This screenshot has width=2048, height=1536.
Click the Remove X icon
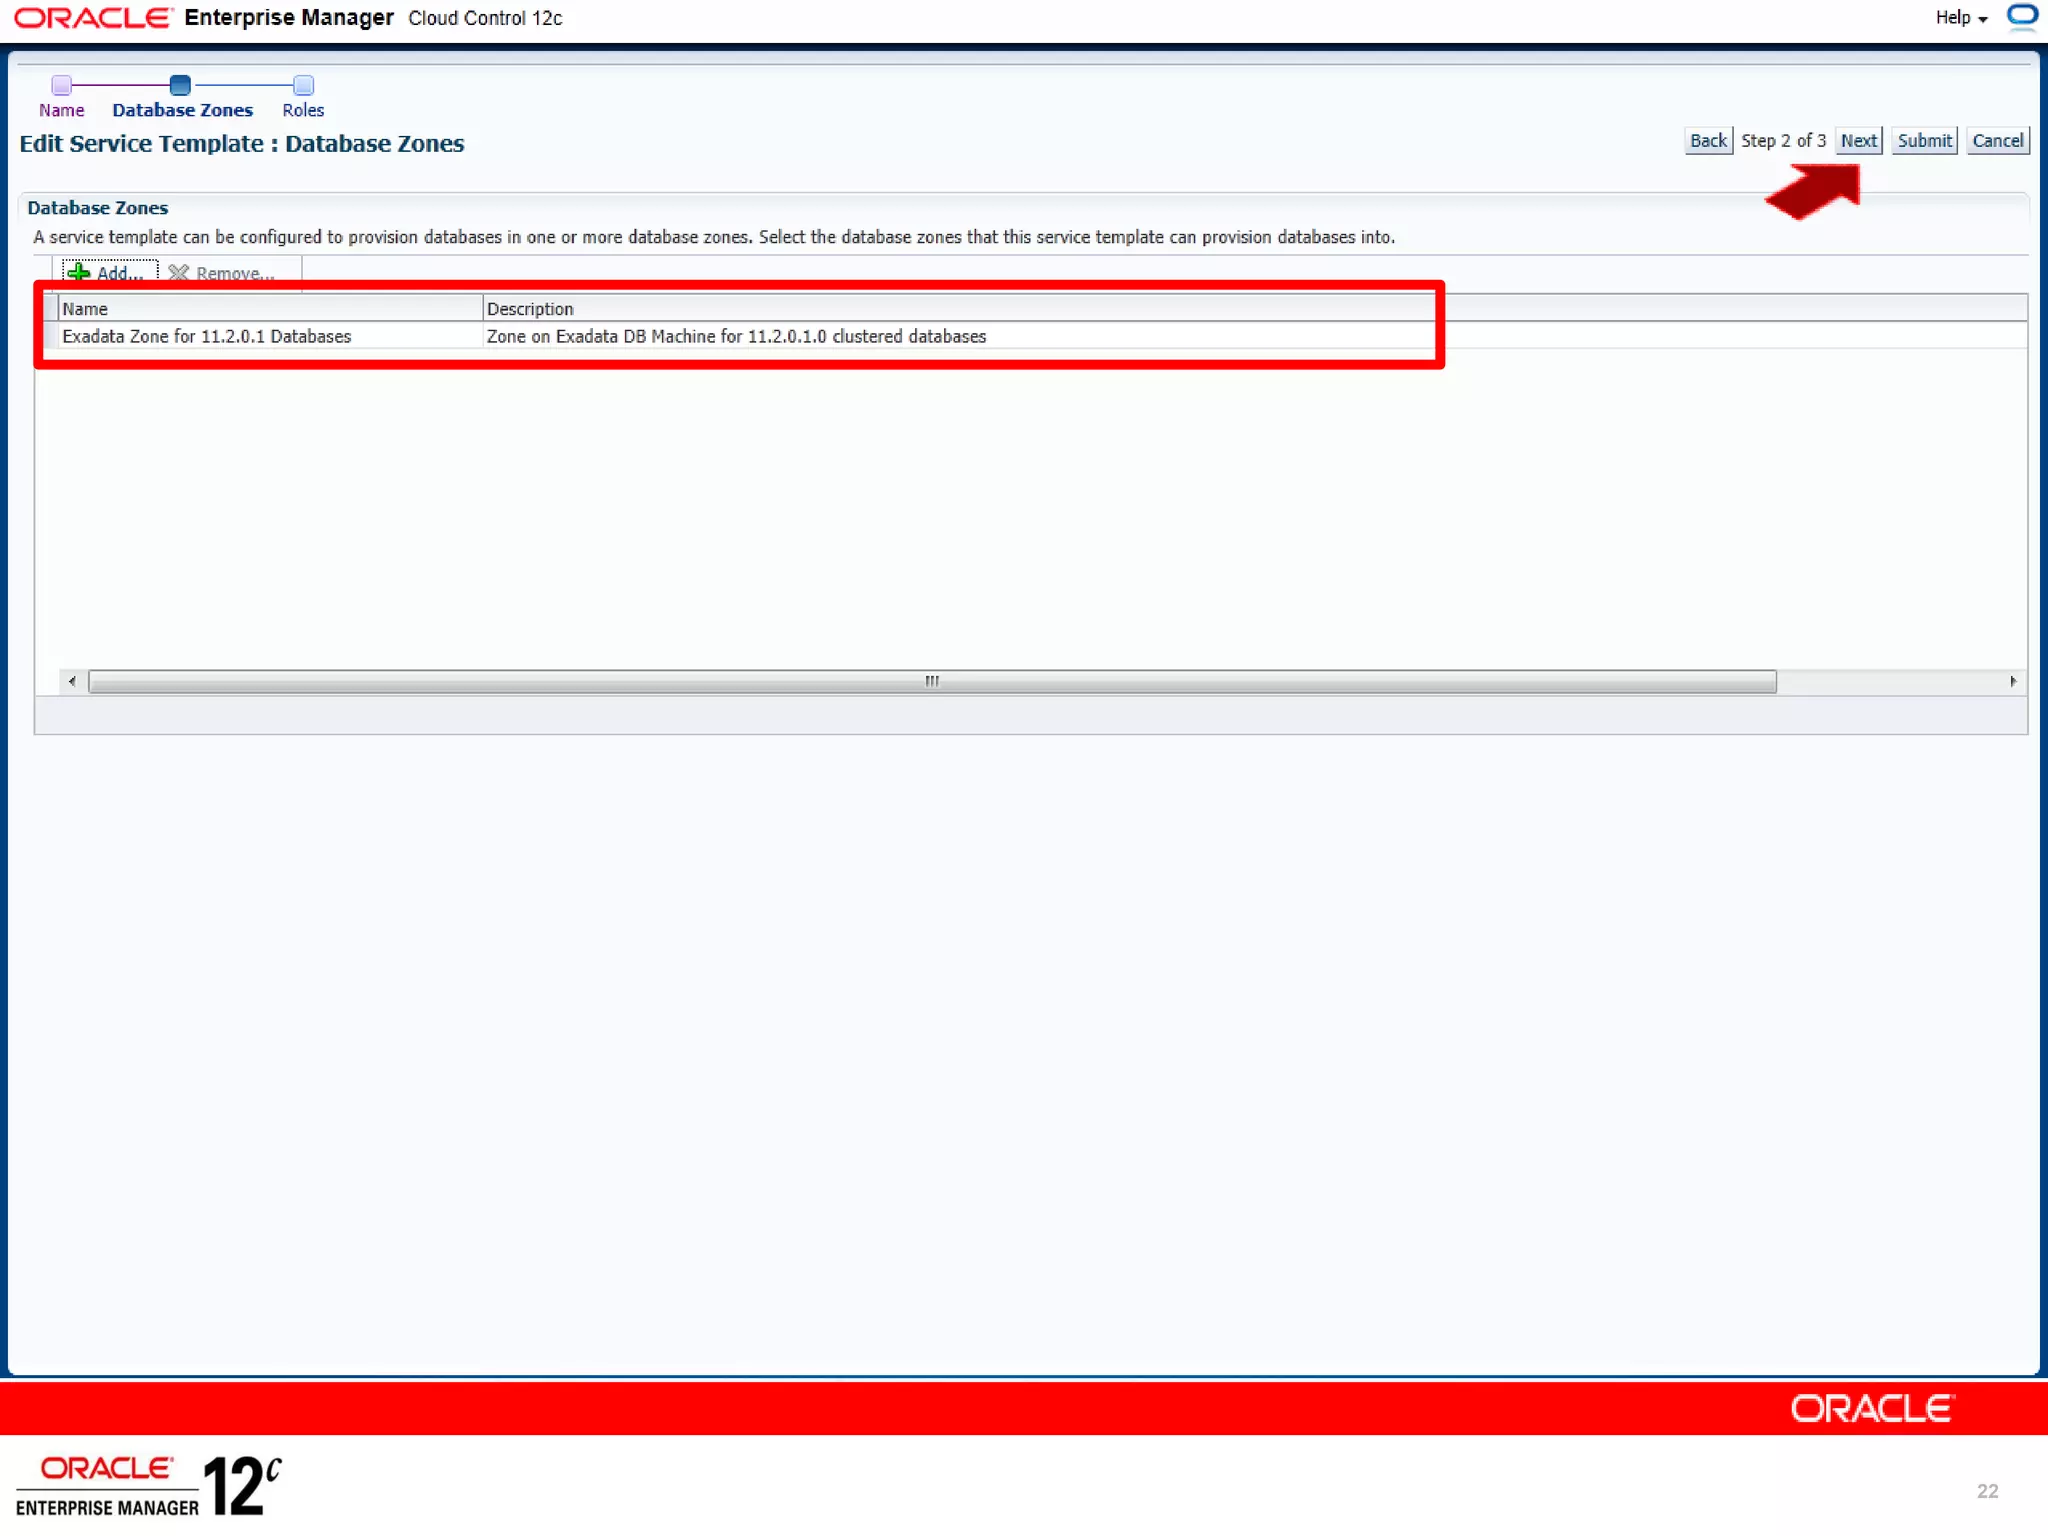coord(179,272)
